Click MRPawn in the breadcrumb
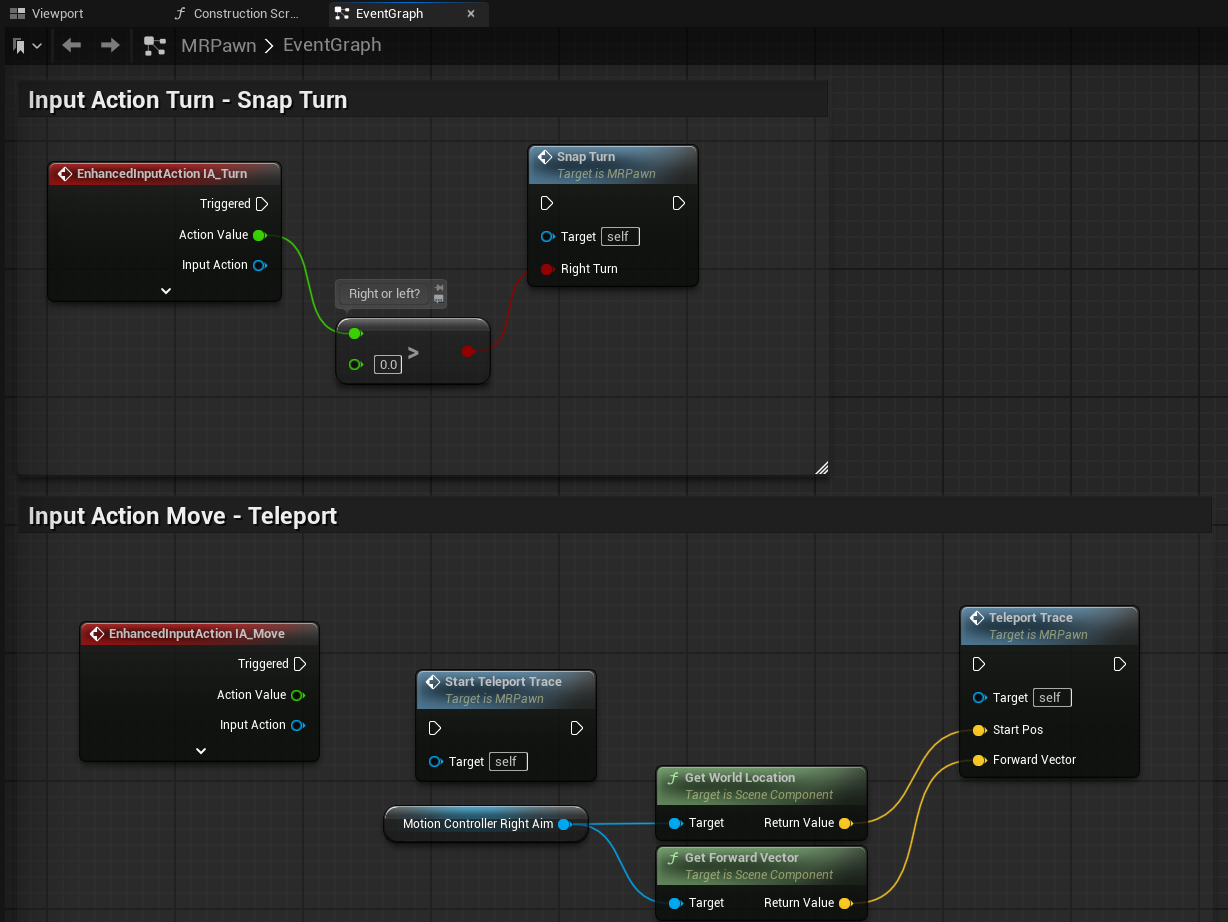This screenshot has height=922, width=1228. coord(218,46)
